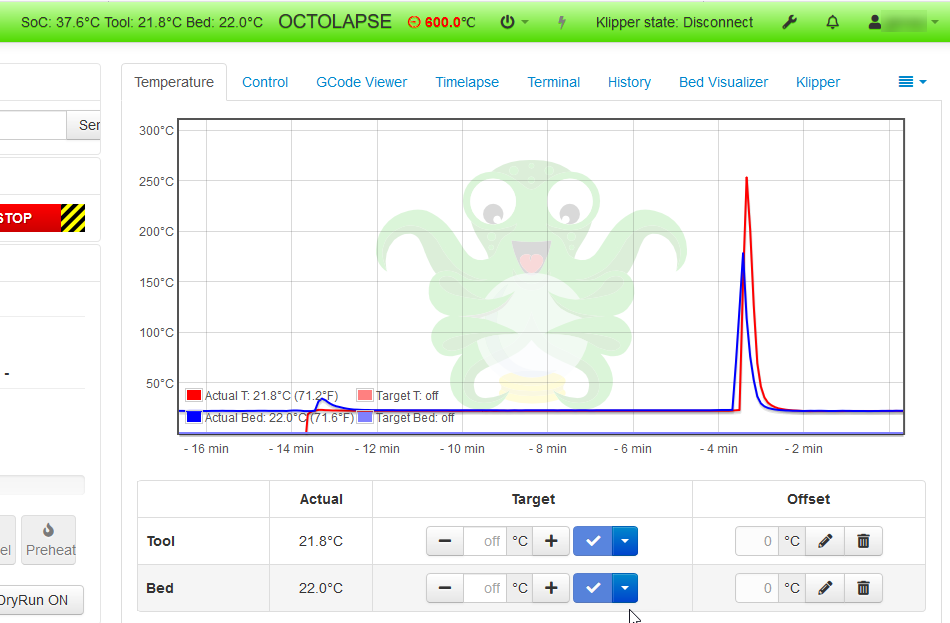
Task: Click the Bed offset input field
Action: (x=757, y=588)
